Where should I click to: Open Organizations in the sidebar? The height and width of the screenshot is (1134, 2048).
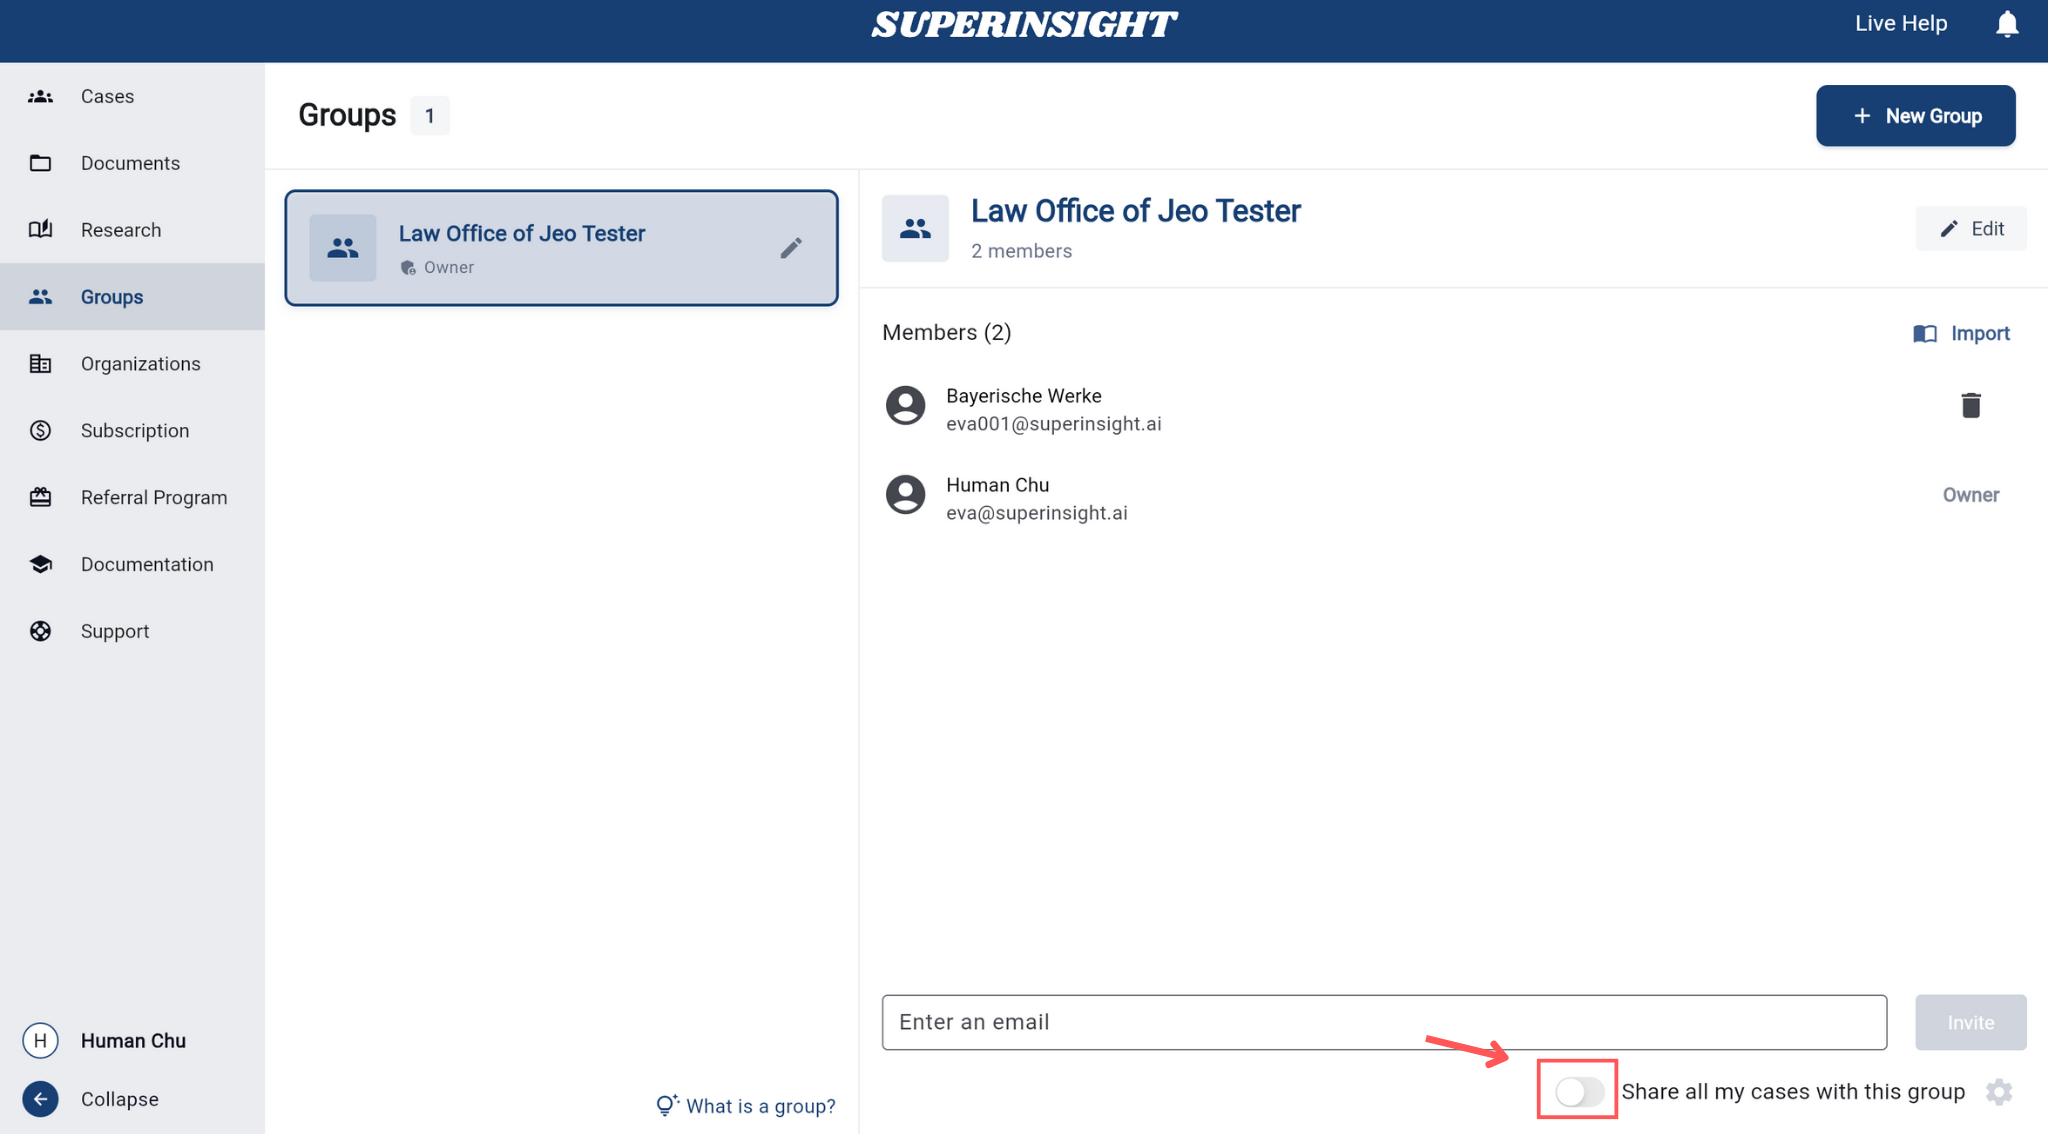132,364
